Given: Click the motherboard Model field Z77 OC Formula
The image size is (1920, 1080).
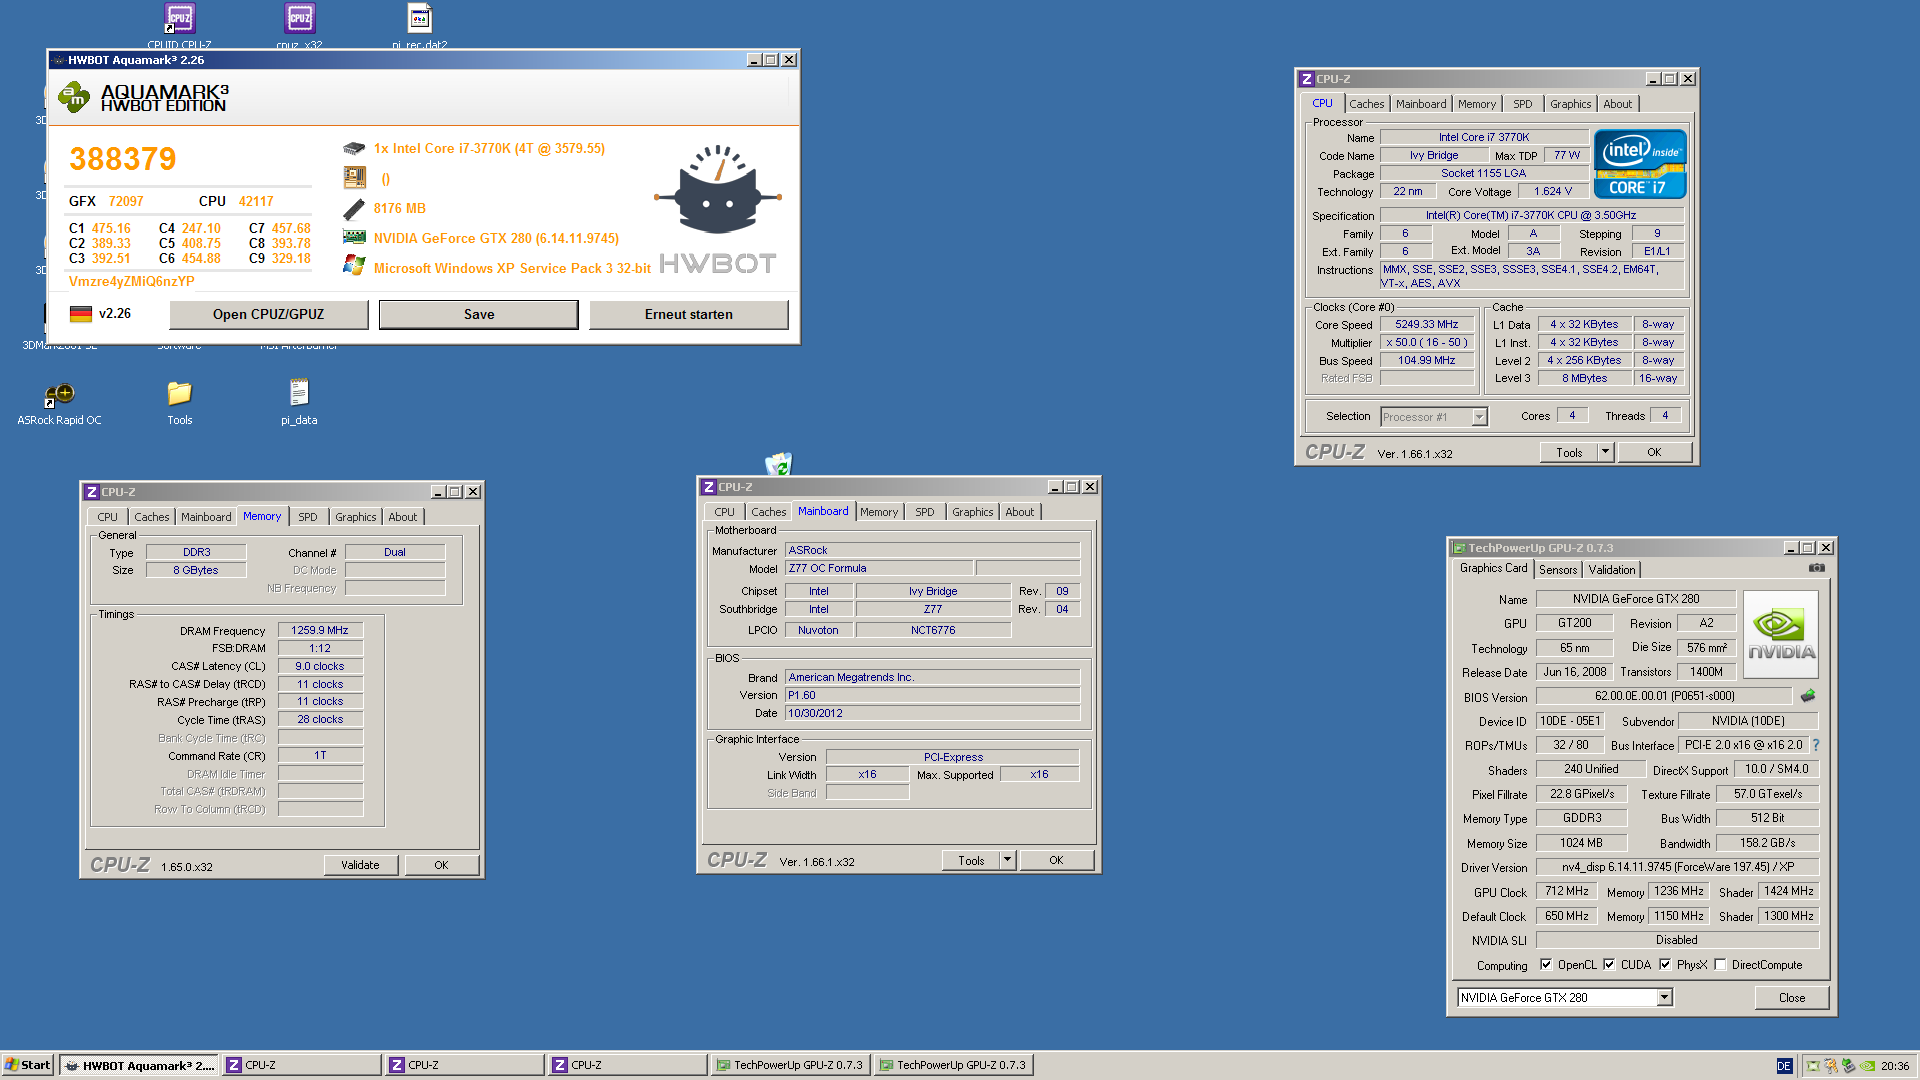Looking at the screenshot, I should tap(878, 568).
